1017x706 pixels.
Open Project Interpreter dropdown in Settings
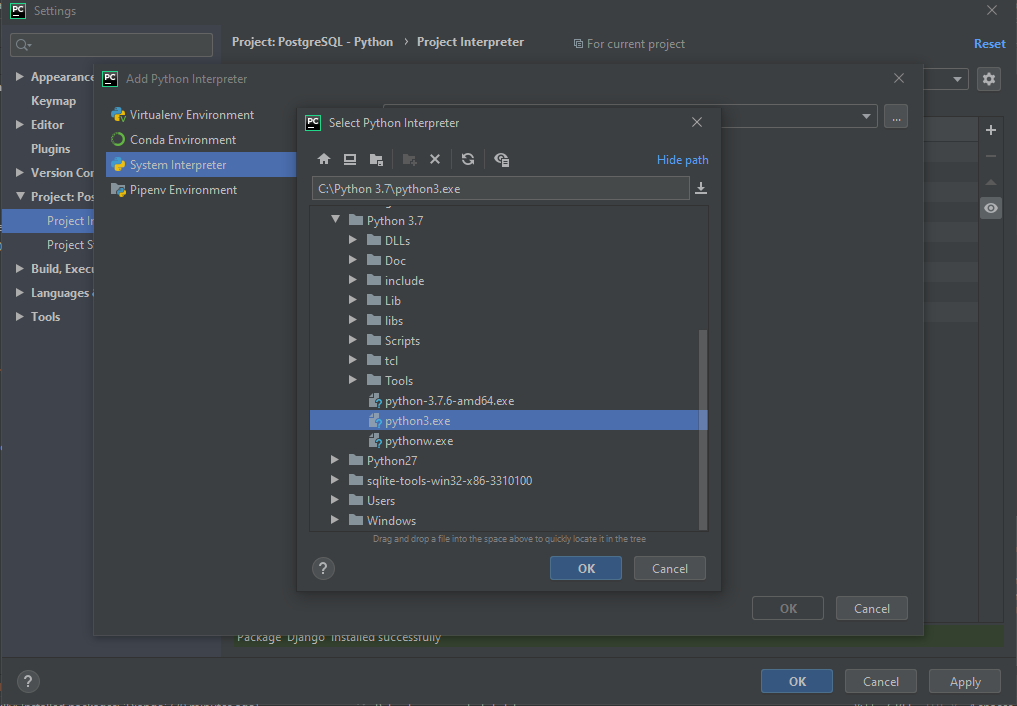click(x=957, y=79)
